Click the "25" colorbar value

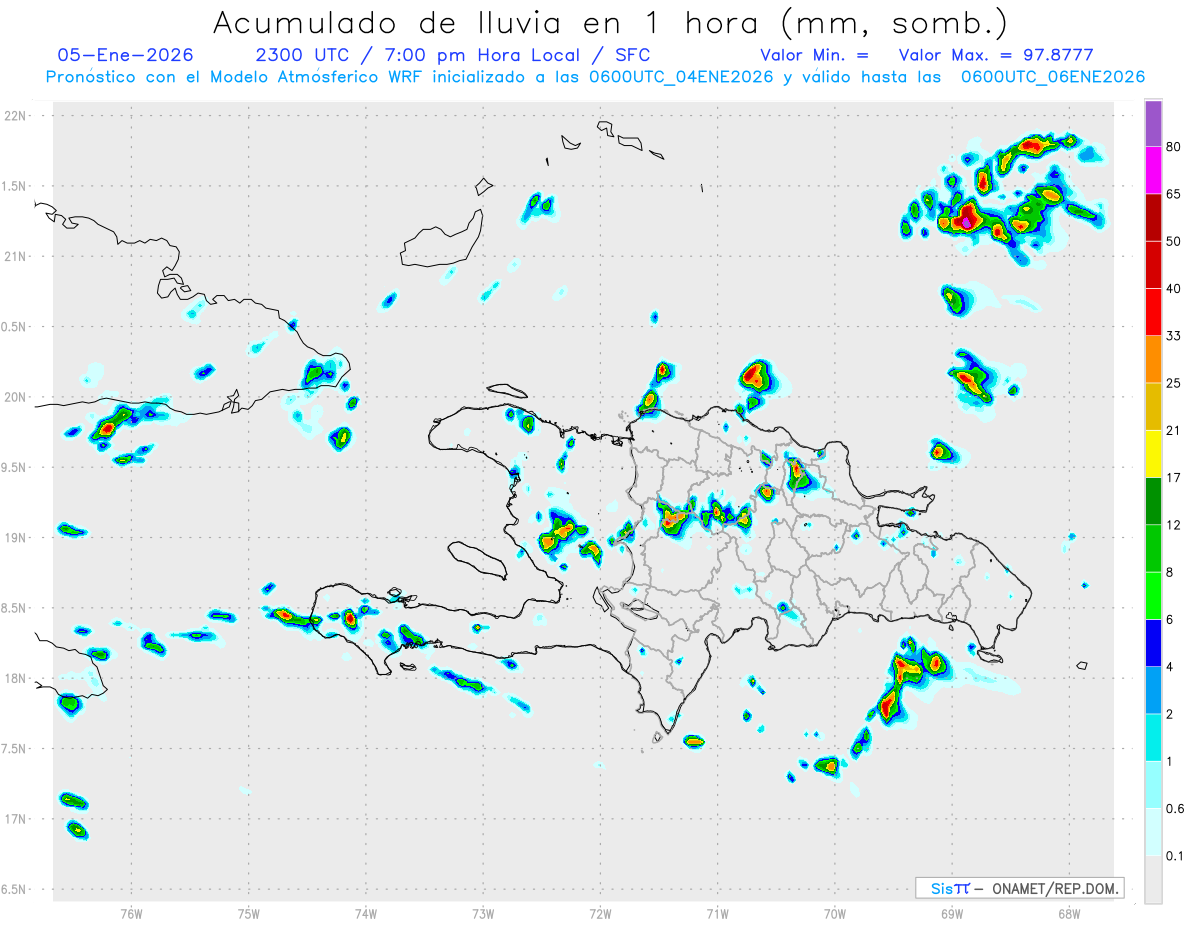pyautogui.click(x=1174, y=383)
